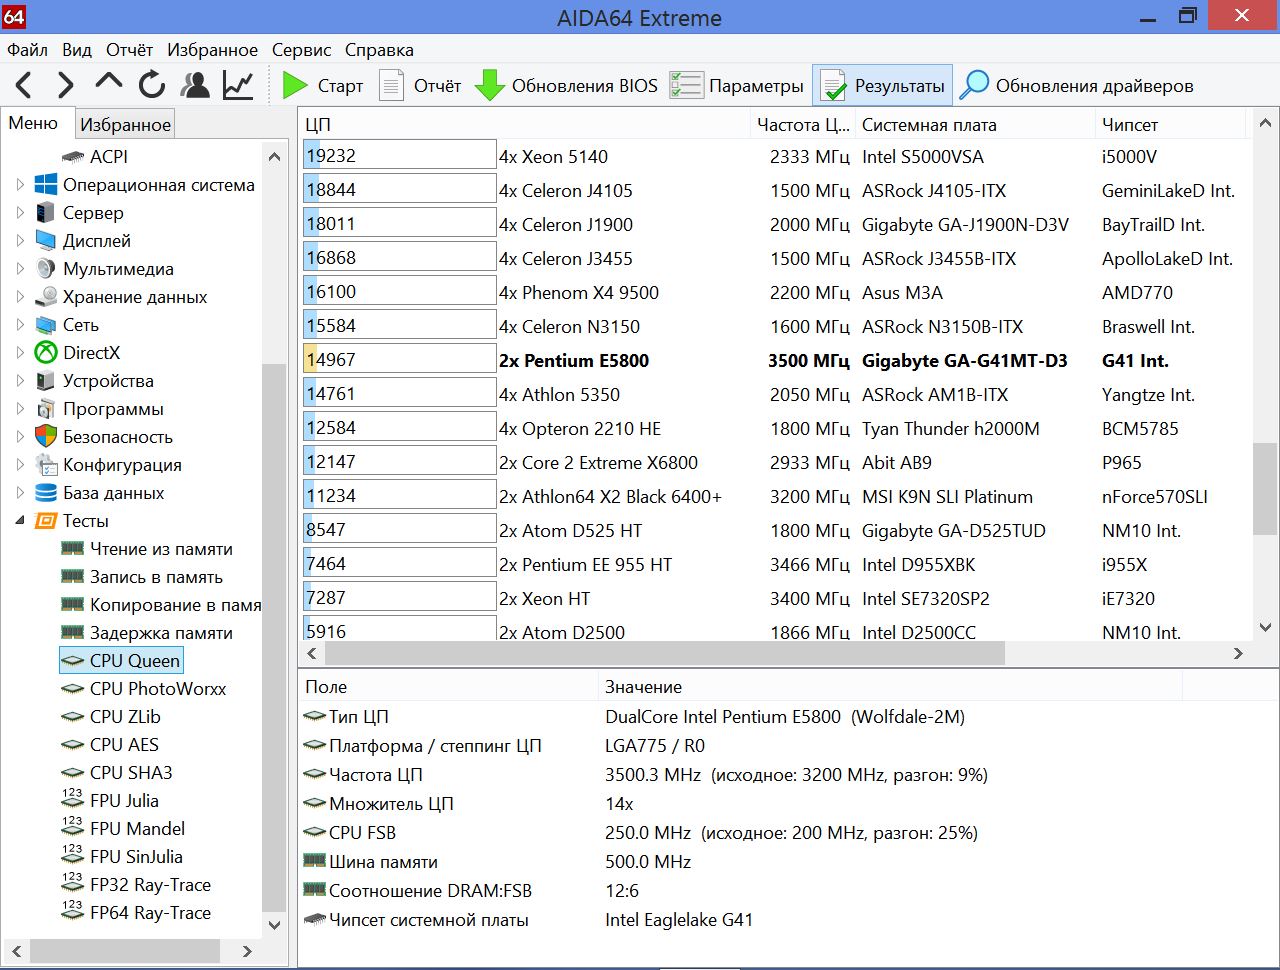The image size is (1280, 970).
Task: Click the sidebar tree vertical scrollbar thumb
Action: pyautogui.click(x=274, y=636)
